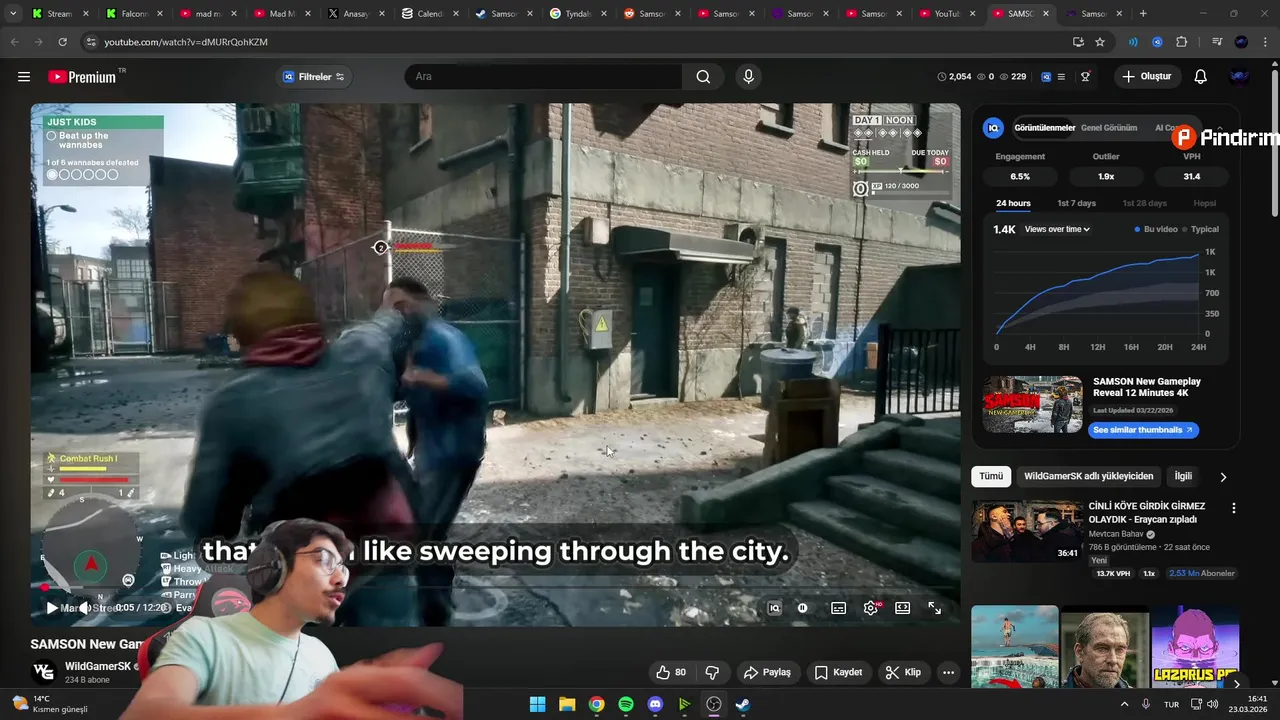Reload the page
The width and height of the screenshot is (1280, 720).
pyautogui.click(x=62, y=42)
